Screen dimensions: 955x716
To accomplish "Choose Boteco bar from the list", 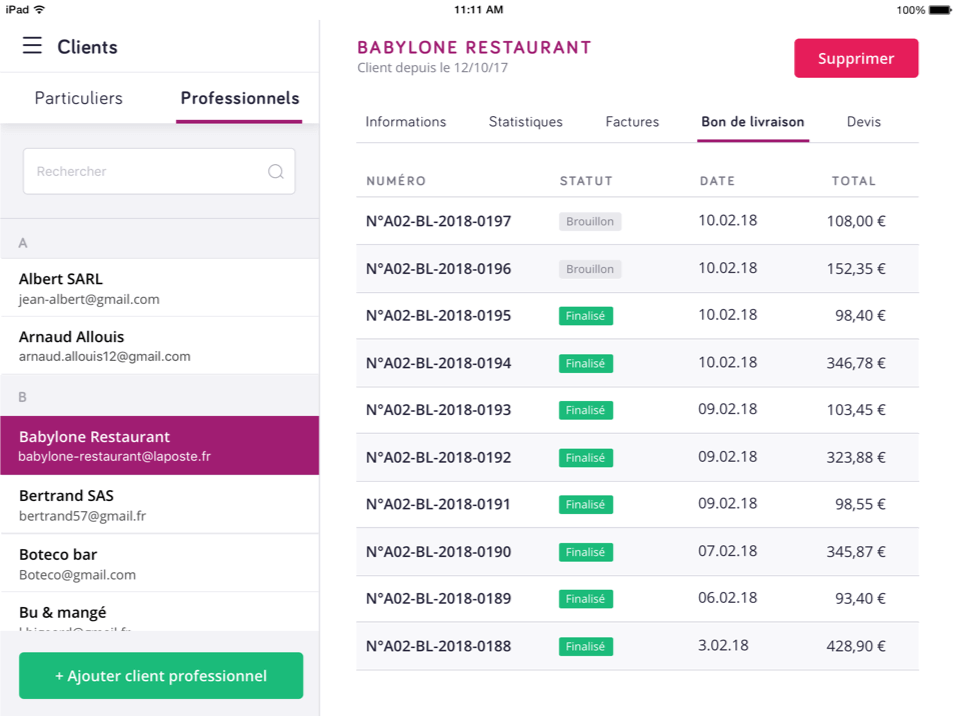I will [x=160, y=564].
